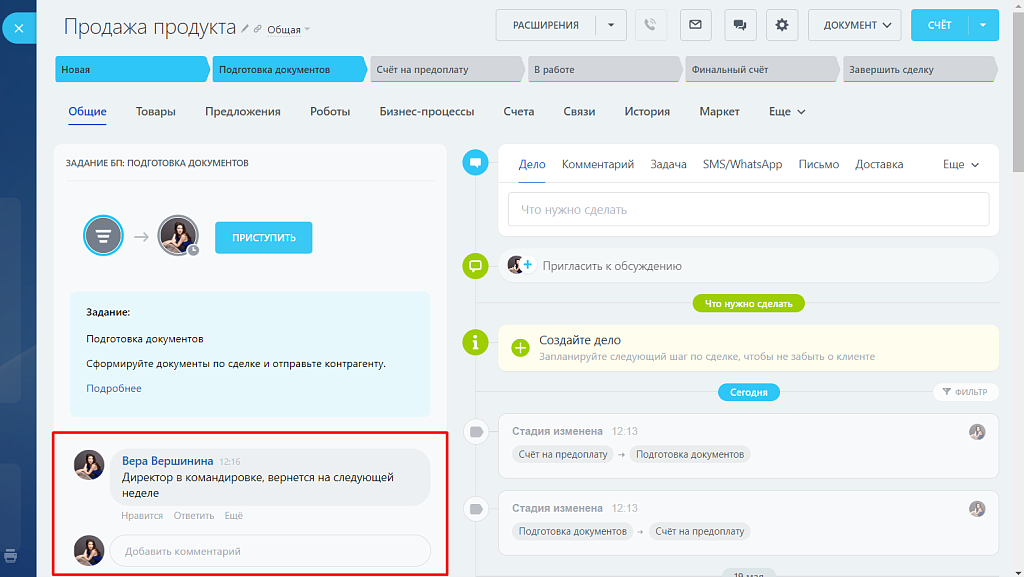This screenshot has height=577, width=1024.
Task: Click the green plus icon on 'Создайте дело'
Action: pos(520,347)
